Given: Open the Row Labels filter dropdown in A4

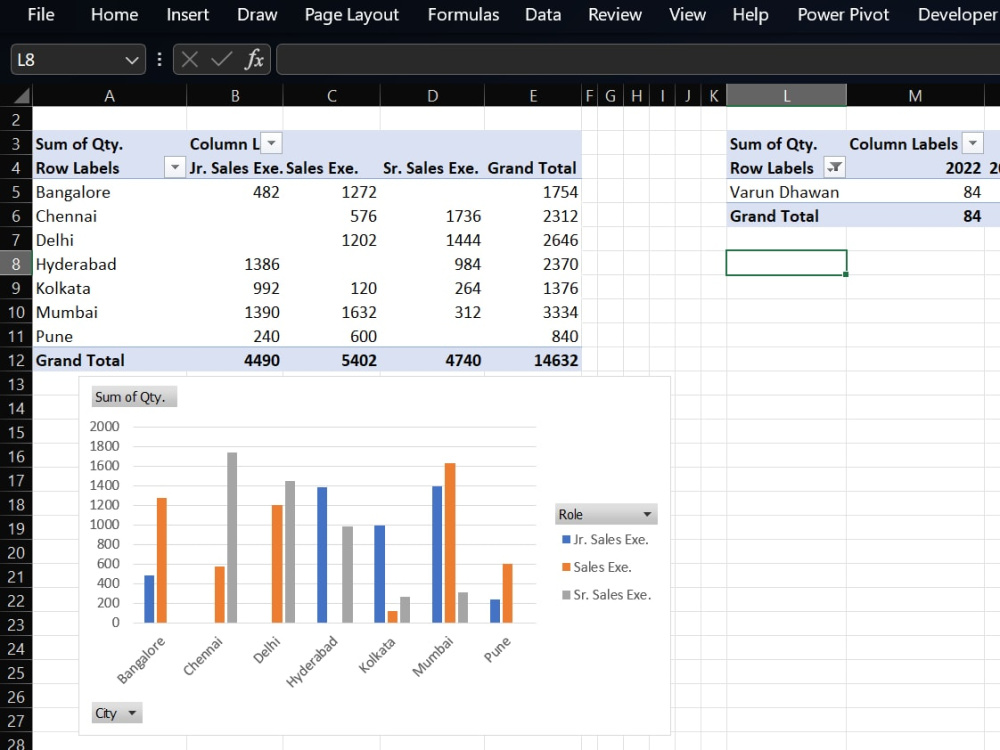Looking at the screenshot, I should tap(175, 168).
